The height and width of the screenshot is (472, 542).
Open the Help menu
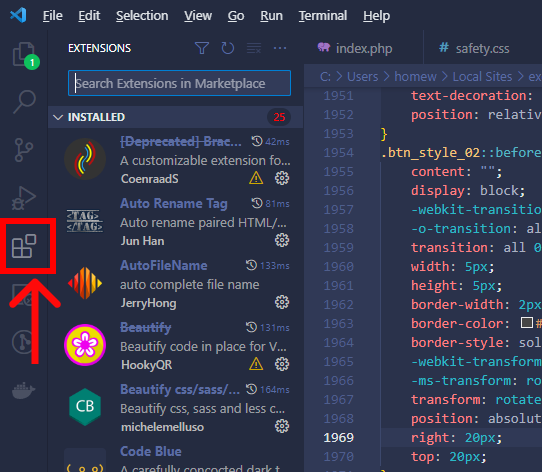click(x=376, y=16)
